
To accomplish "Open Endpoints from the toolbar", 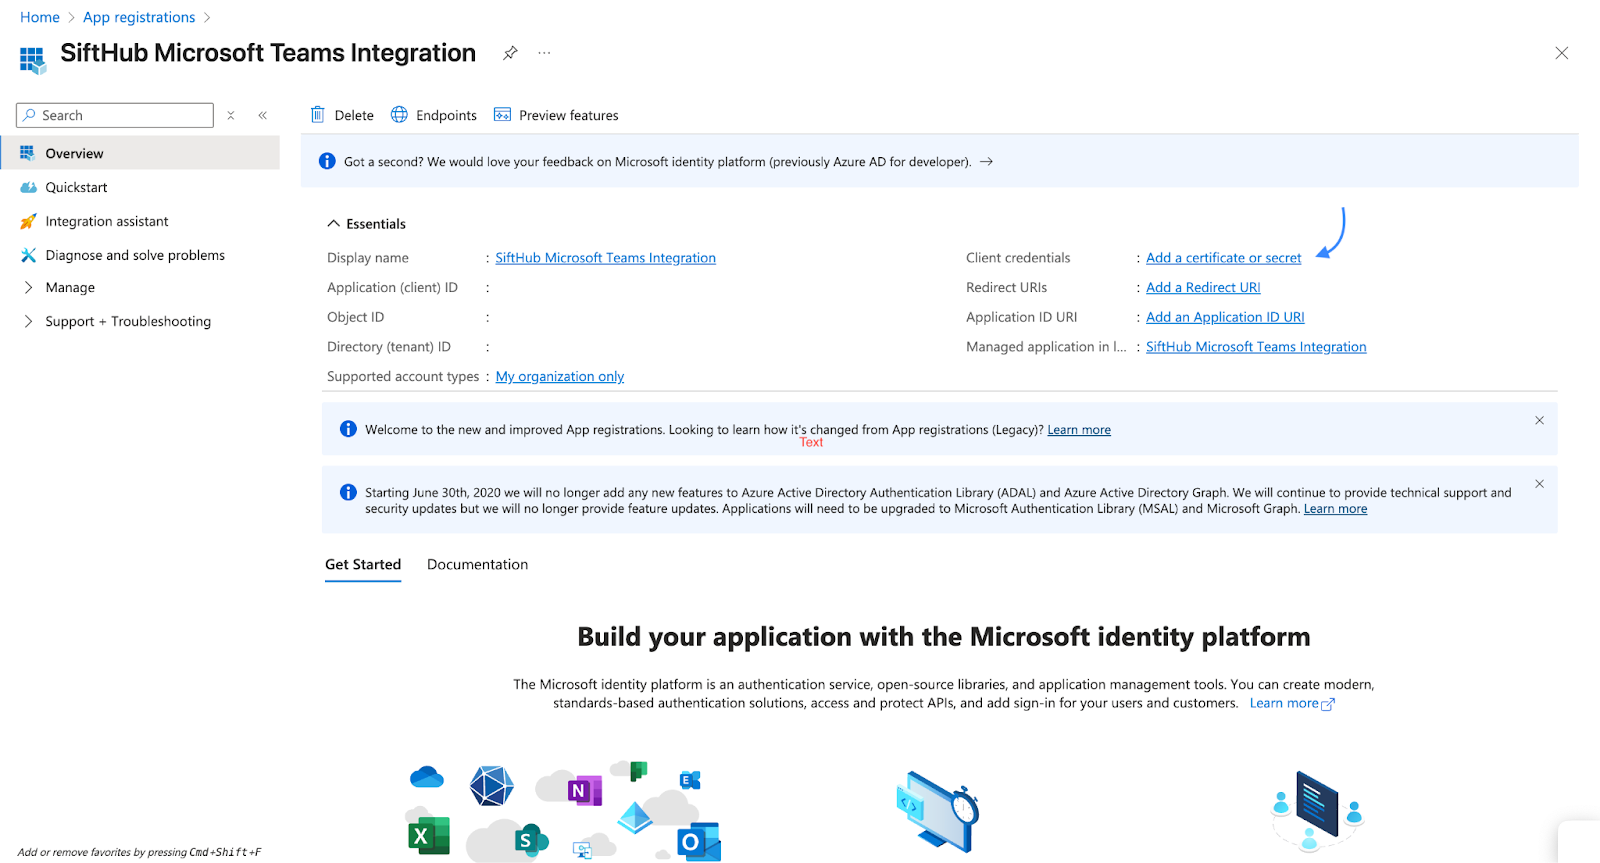I will [x=434, y=115].
